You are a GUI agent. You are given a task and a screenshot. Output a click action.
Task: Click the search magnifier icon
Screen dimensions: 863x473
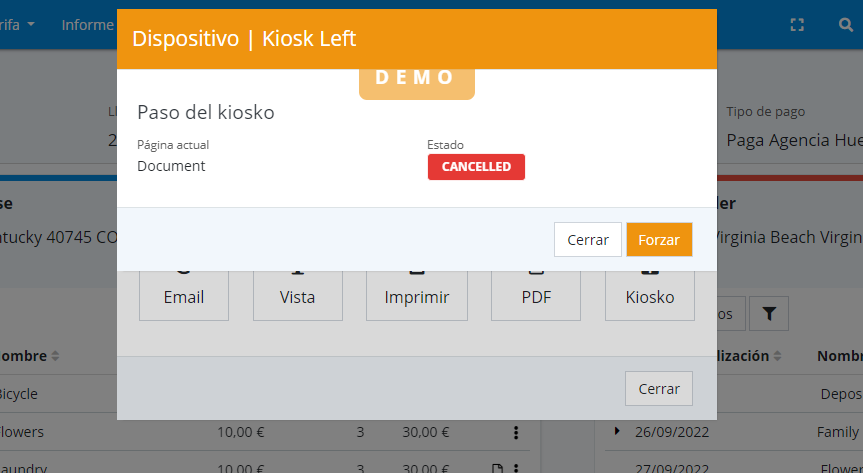coord(846,25)
